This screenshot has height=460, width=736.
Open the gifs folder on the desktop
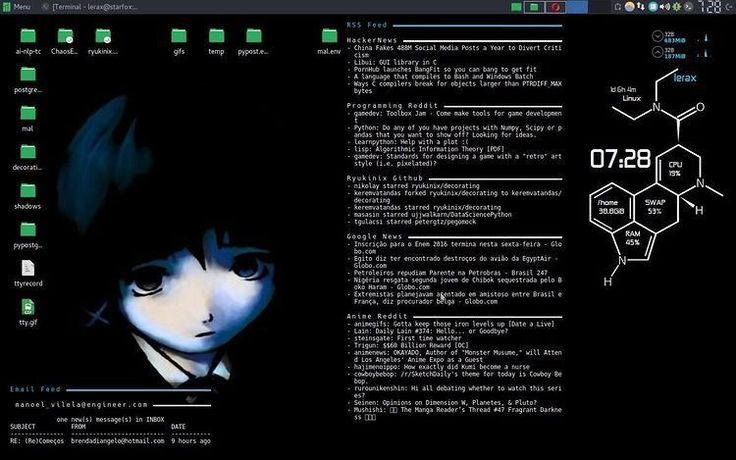[179, 41]
